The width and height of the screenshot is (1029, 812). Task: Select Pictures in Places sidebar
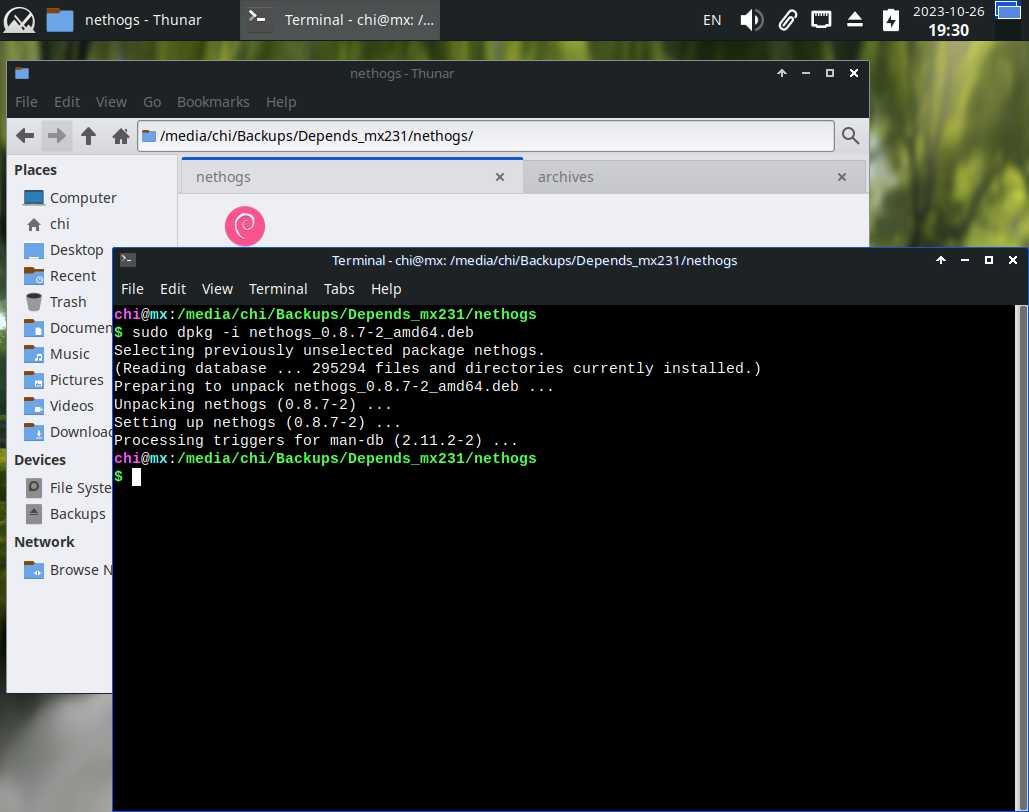(64, 380)
